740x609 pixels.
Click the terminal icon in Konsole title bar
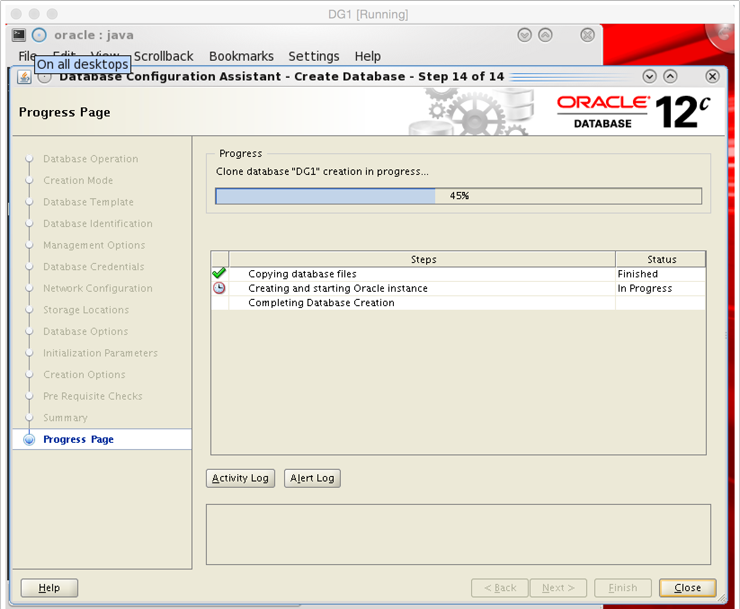19,35
